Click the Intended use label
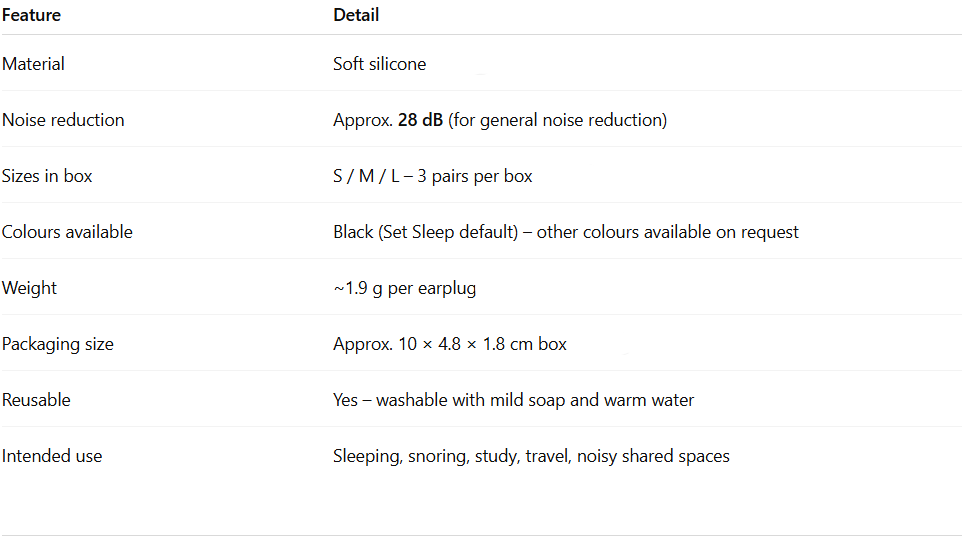Viewport: 976px width, 548px height. coord(52,456)
